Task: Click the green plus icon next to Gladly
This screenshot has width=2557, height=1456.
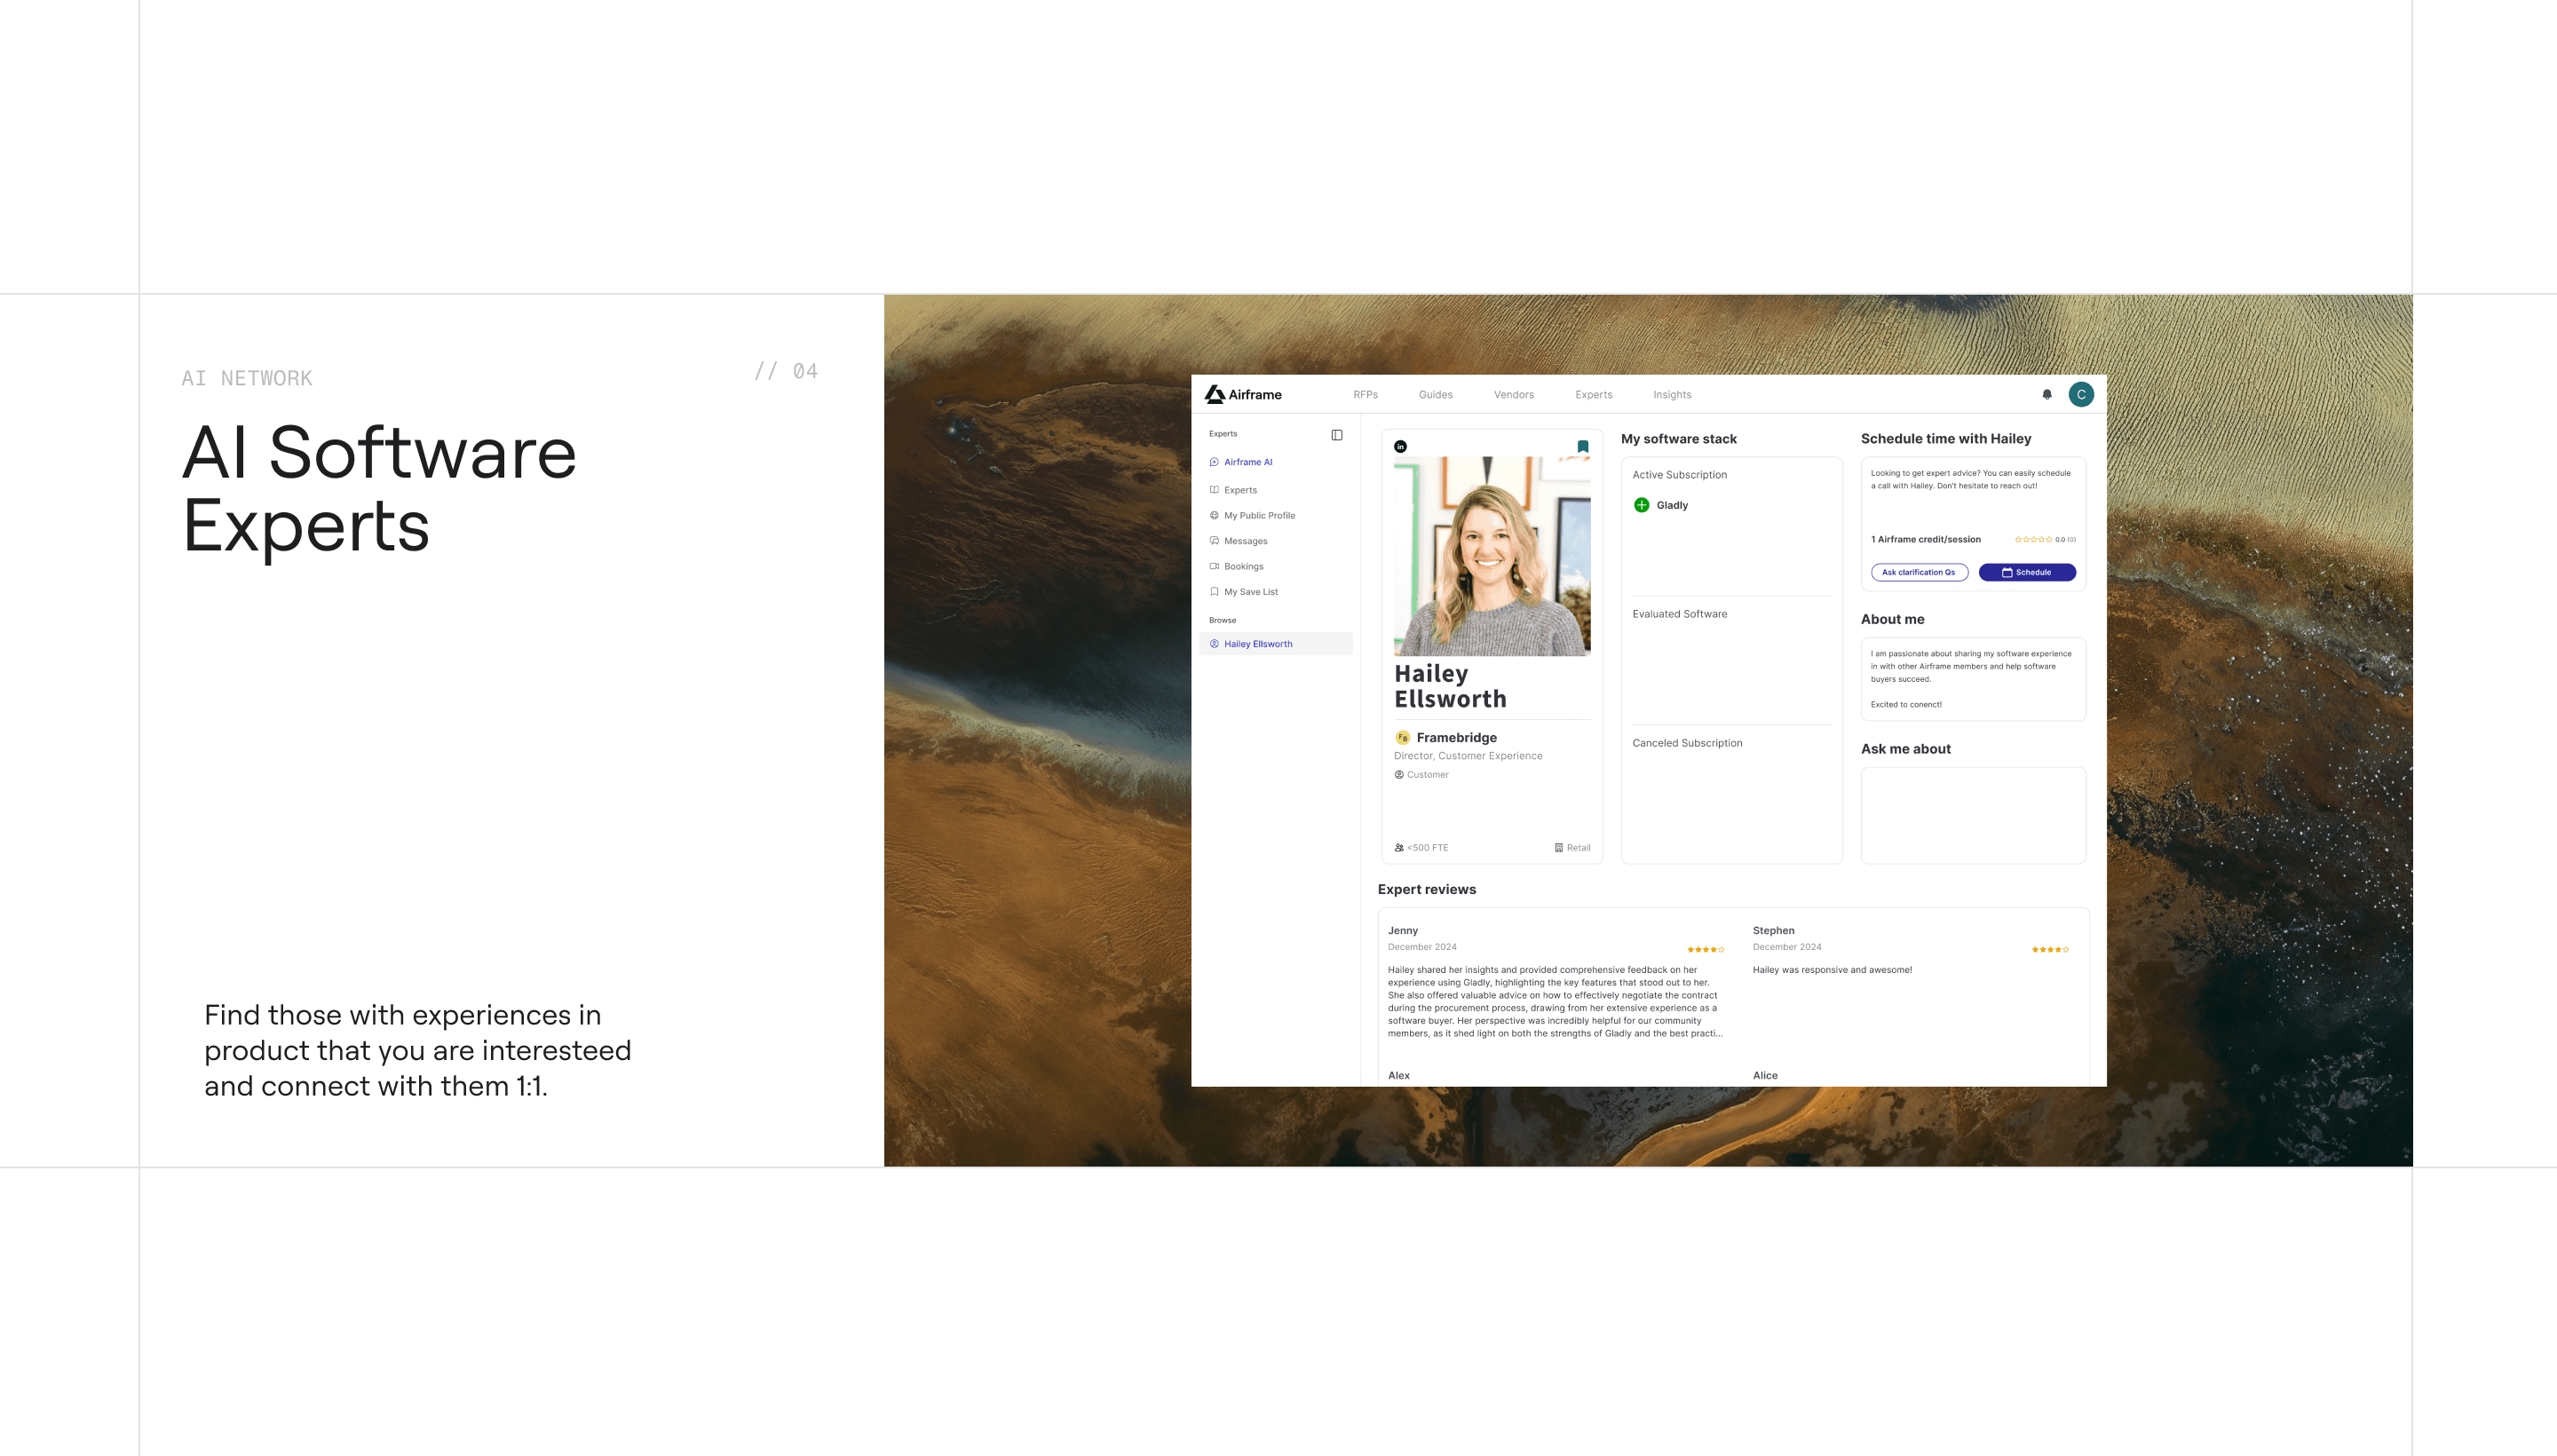Action: [1642, 505]
